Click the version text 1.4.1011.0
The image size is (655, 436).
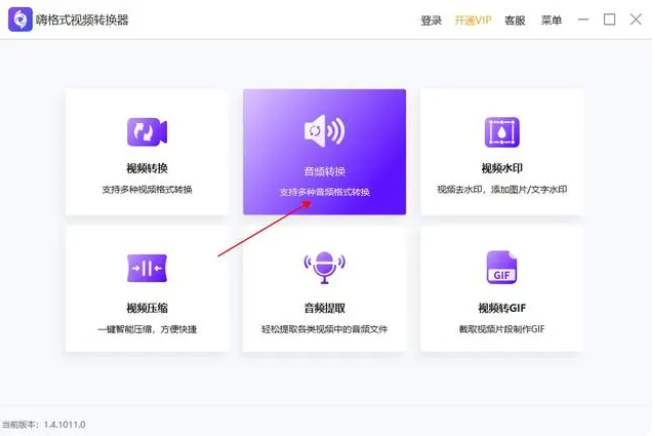click(64, 425)
